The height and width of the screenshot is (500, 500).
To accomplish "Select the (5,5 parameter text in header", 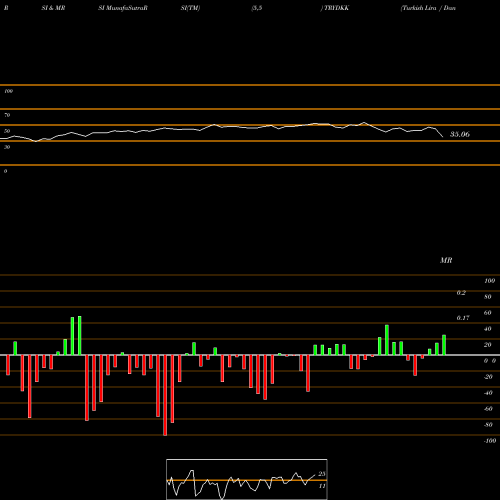I will (x=257, y=8).
